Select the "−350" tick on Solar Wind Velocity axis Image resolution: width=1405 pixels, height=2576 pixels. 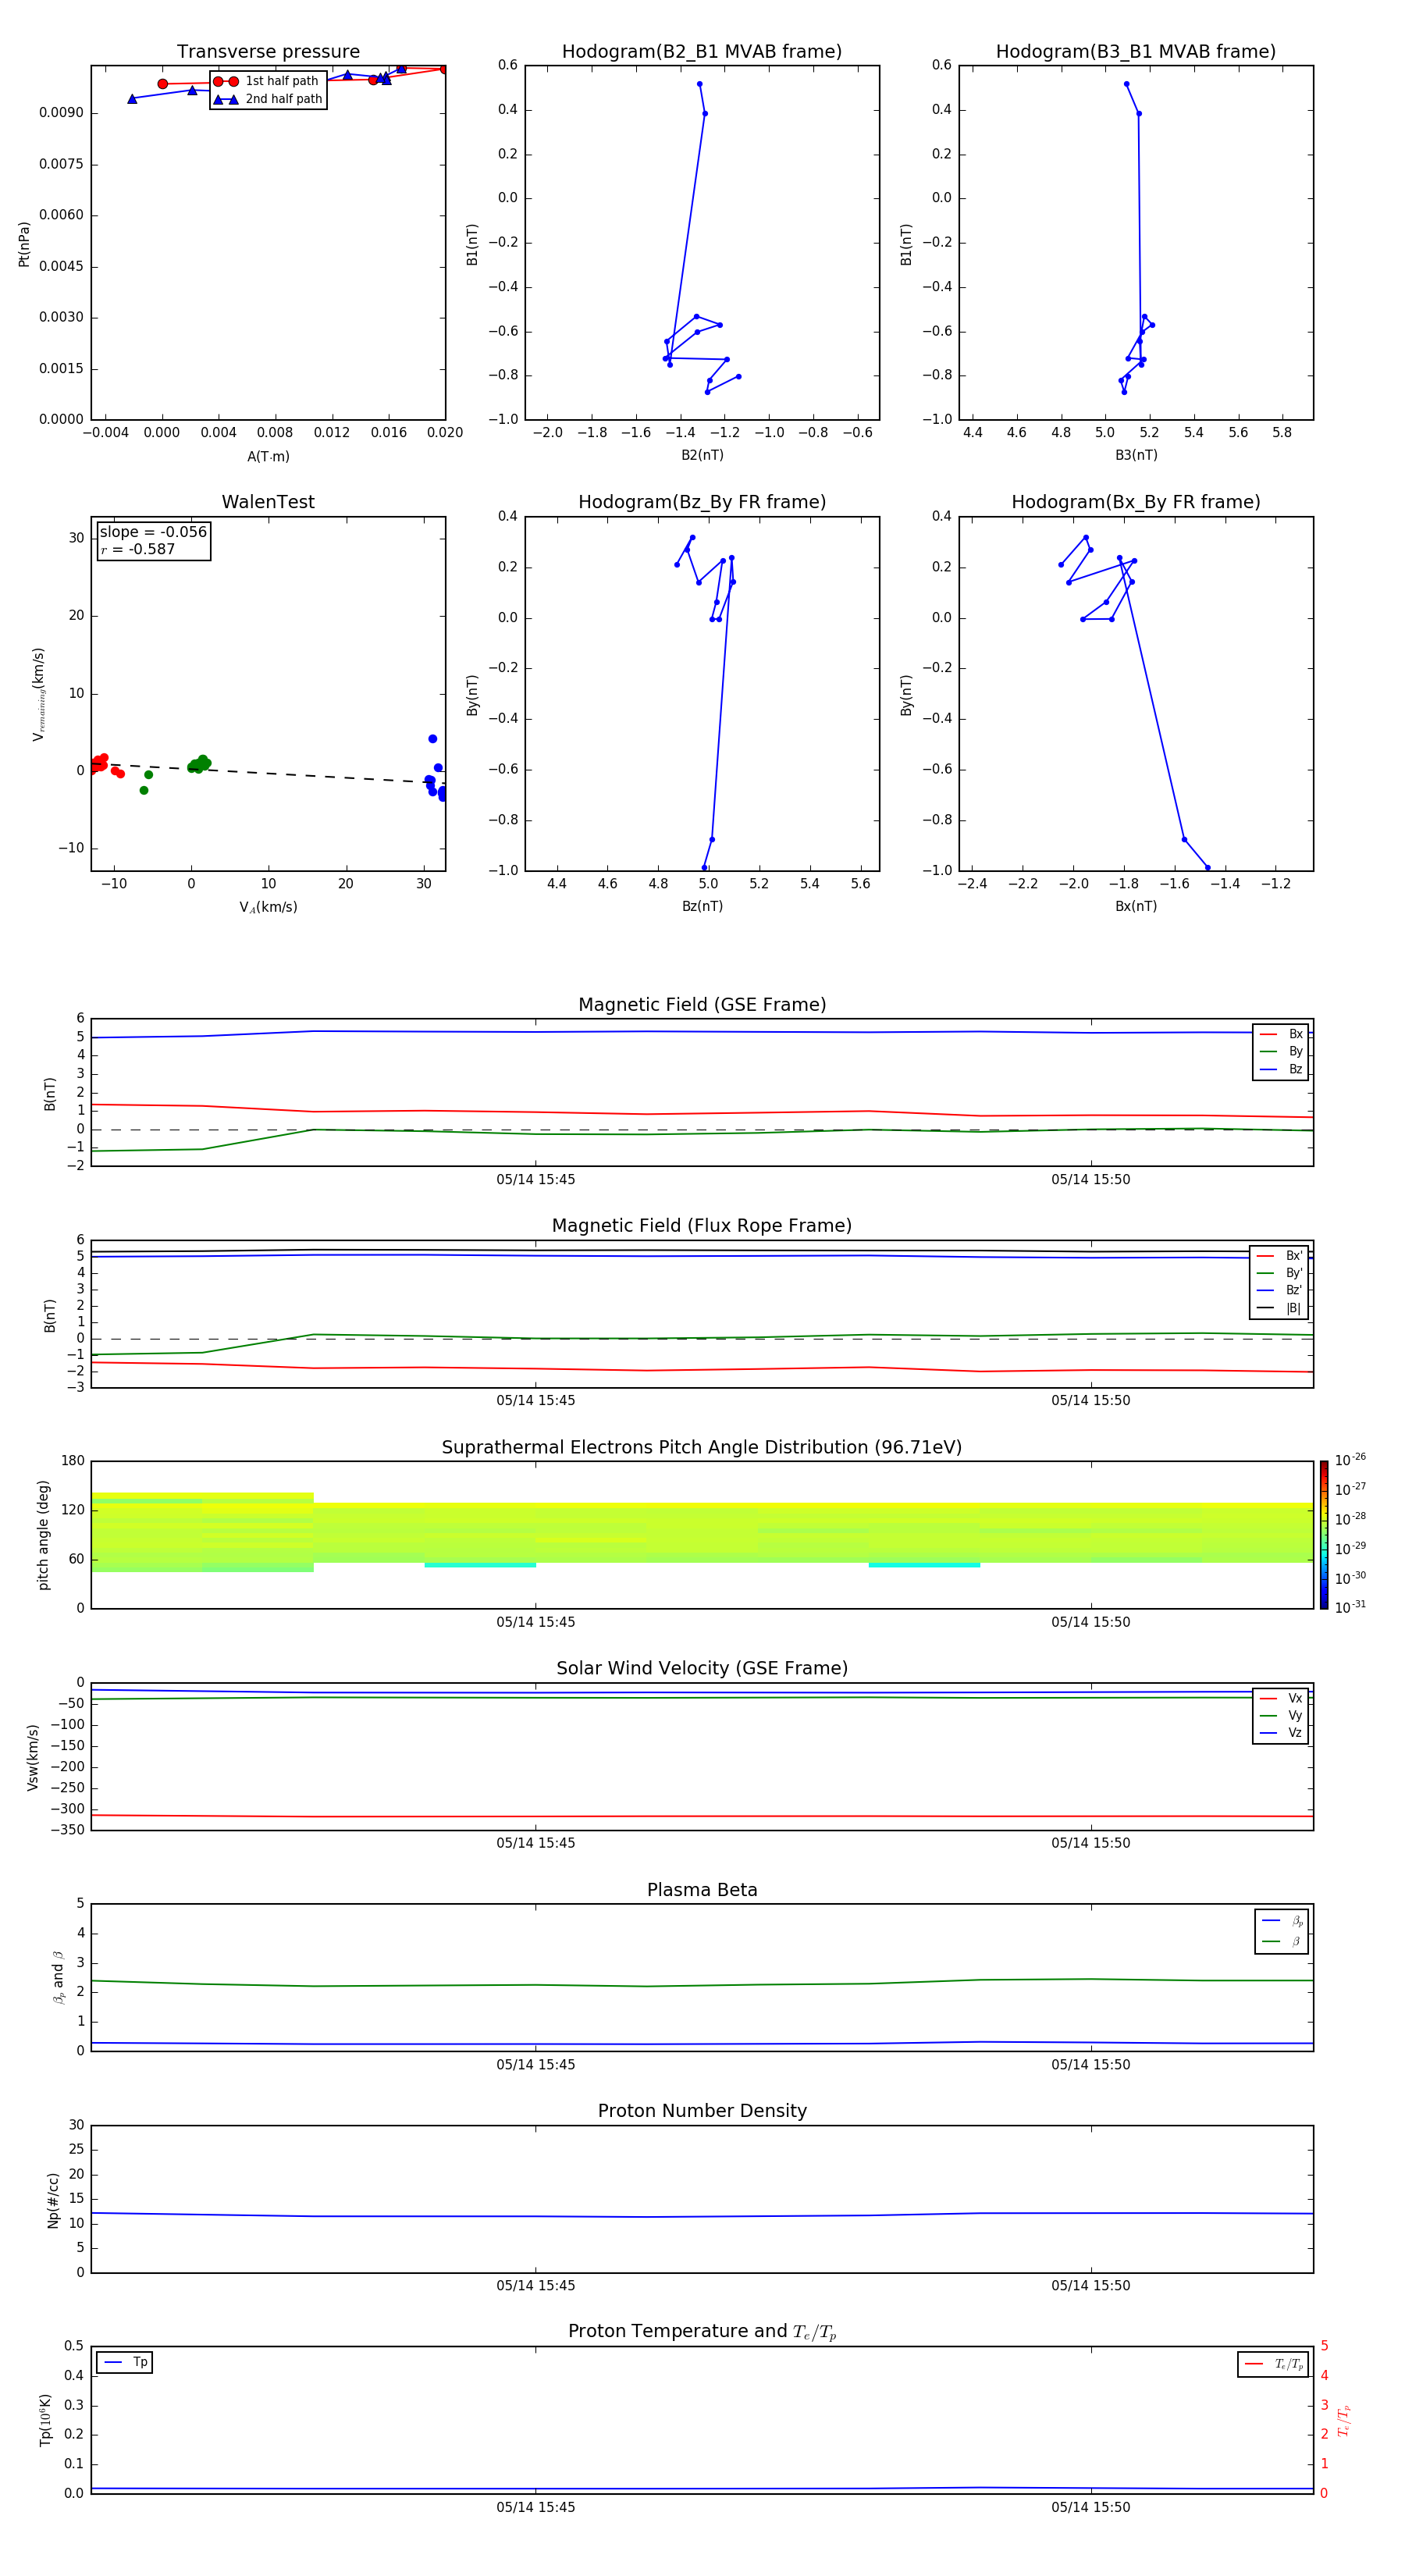pos(69,1830)
